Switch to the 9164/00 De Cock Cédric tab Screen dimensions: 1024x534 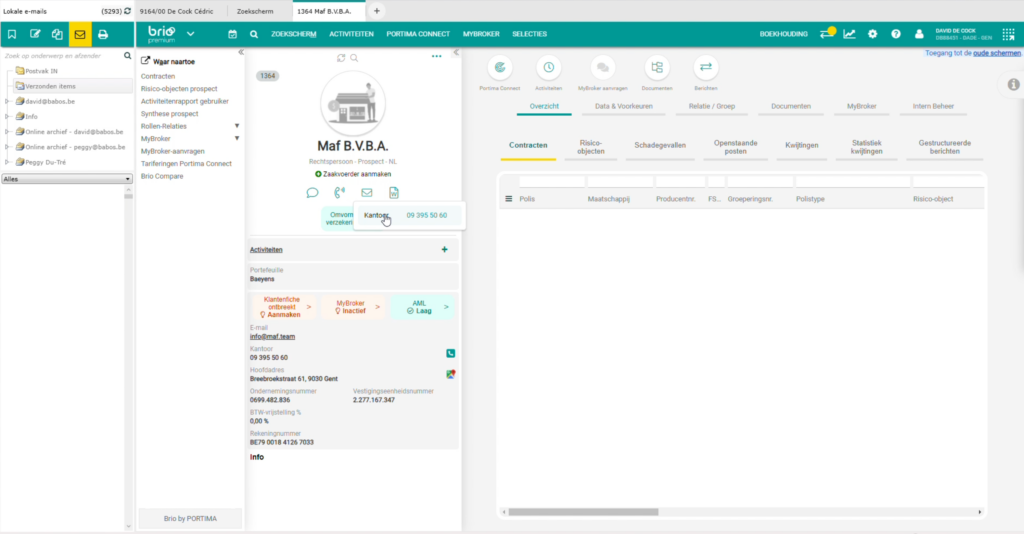(176, 11)
